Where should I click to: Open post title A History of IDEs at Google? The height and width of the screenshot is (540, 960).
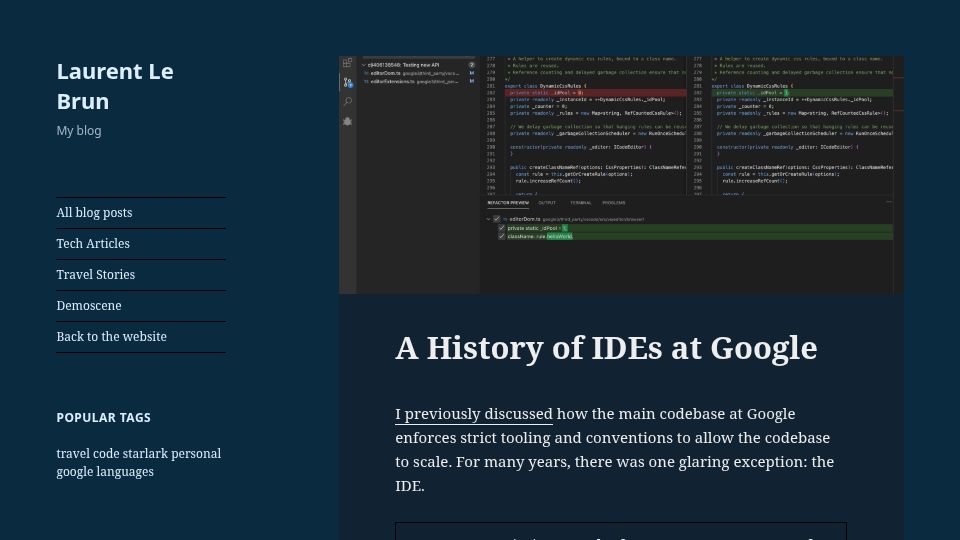point(606,348)
